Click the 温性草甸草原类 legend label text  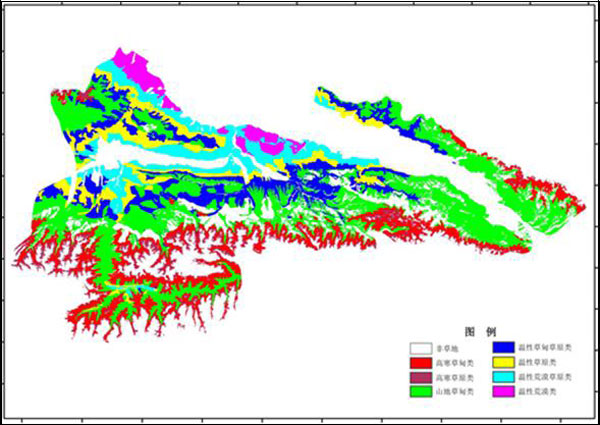coord(546,347)
